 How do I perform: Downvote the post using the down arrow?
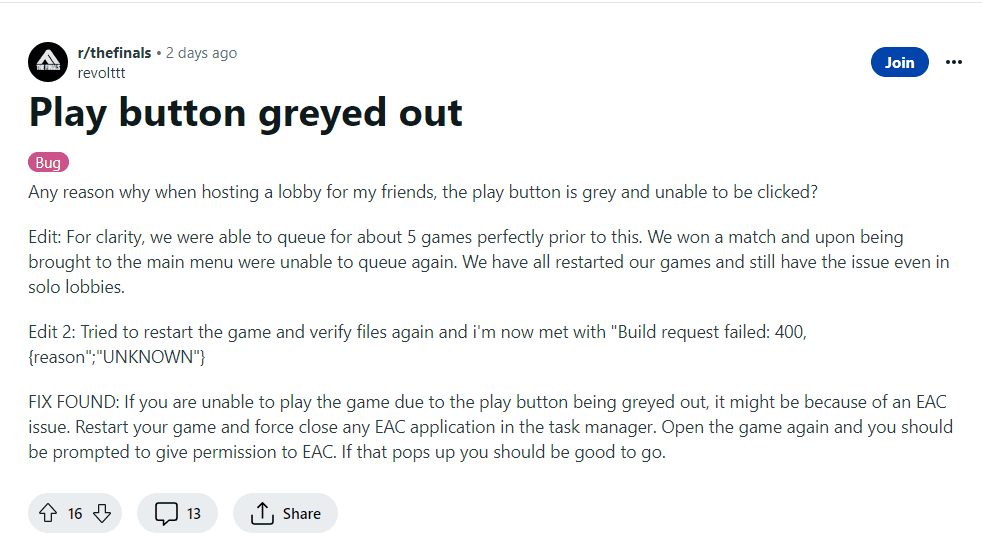102,513
